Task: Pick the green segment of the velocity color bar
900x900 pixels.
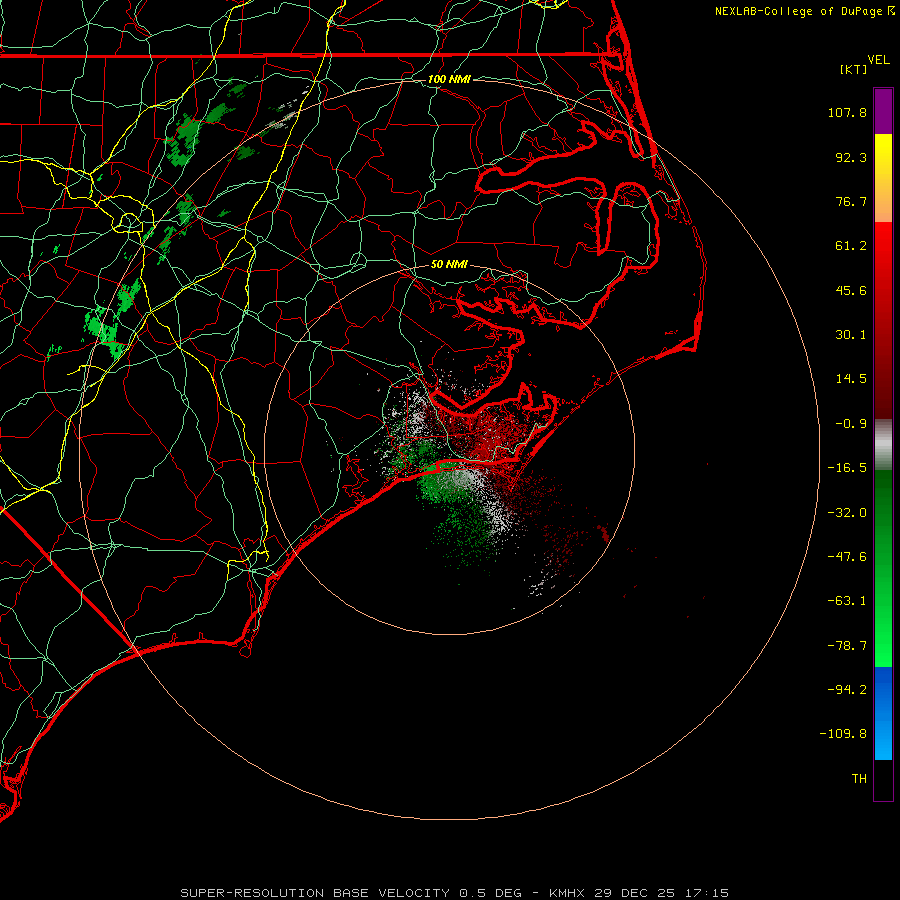Action: tap(883, 568)
